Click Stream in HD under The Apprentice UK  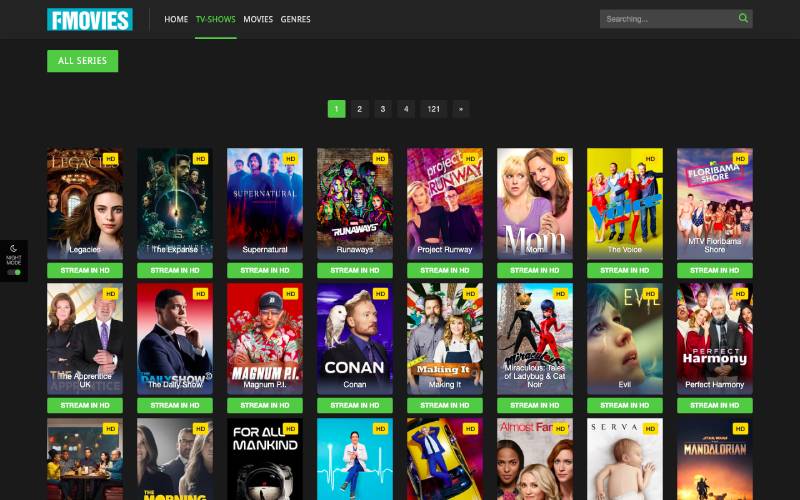(85, 406)
